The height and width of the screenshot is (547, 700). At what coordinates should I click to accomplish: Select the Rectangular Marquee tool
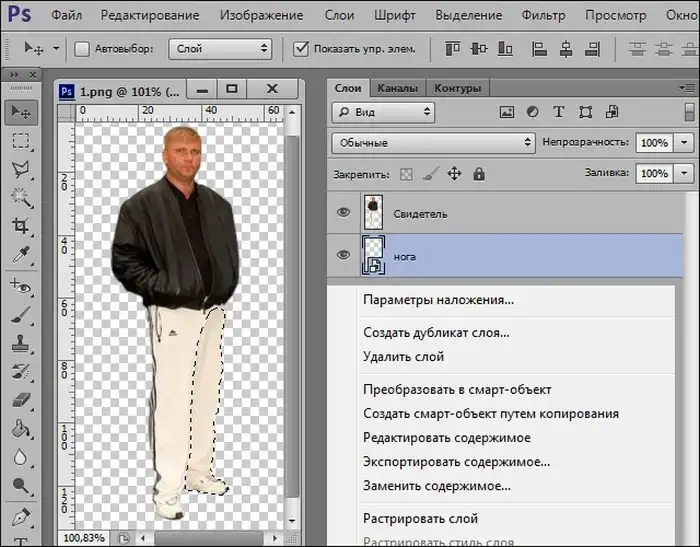pos(21,141)
